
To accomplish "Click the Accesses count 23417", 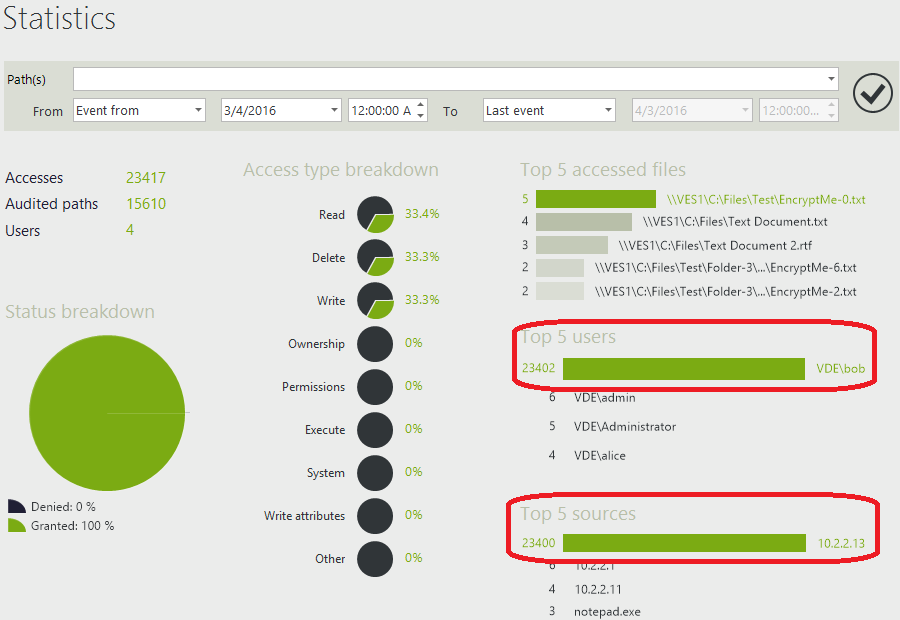I will [146, 178].
